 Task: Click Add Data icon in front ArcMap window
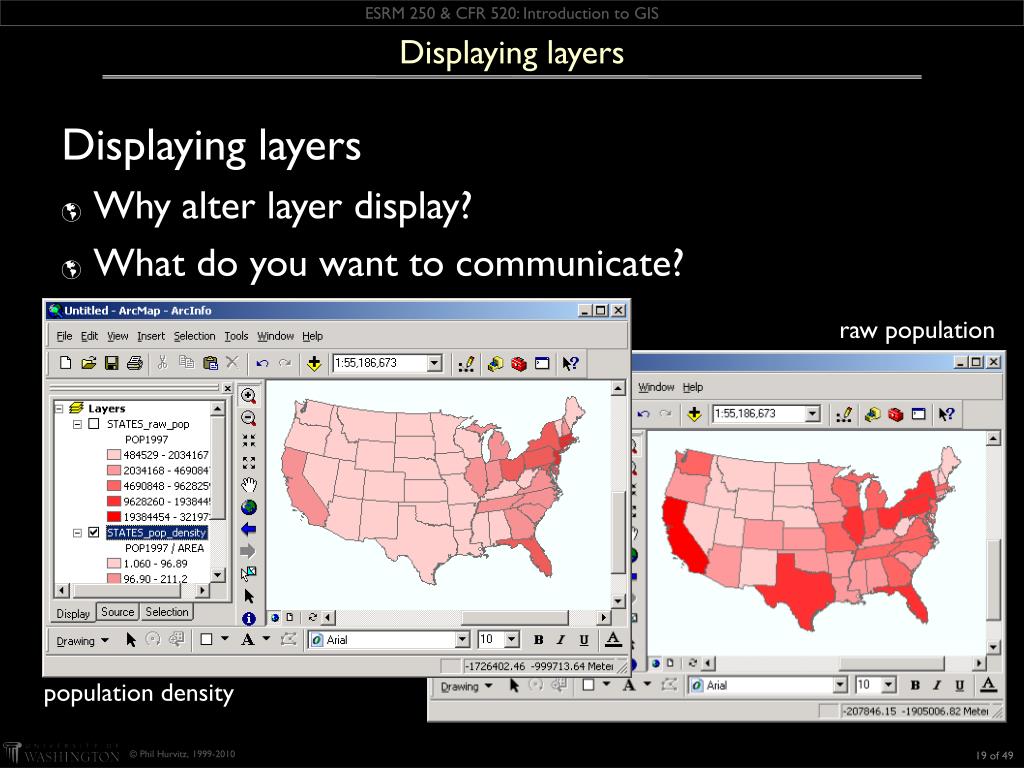point(314,363)
